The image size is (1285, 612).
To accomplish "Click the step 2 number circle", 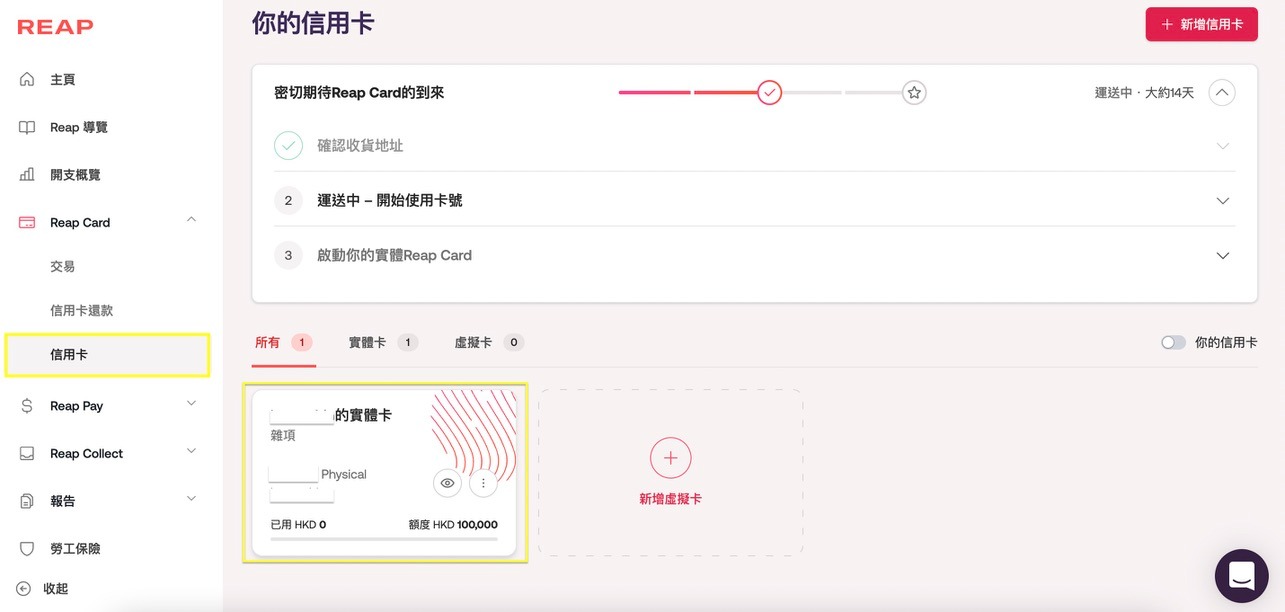I will point(288,201).
